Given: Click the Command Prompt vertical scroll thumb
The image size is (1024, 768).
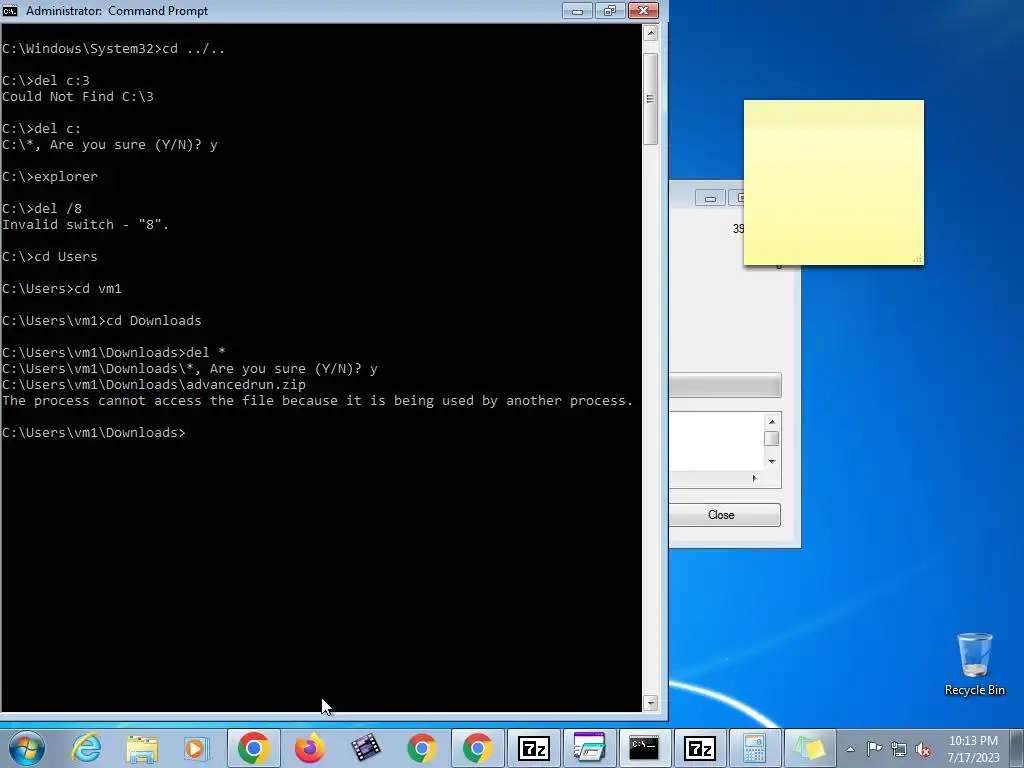Looking at the screenshot, I should click(650, 99).
